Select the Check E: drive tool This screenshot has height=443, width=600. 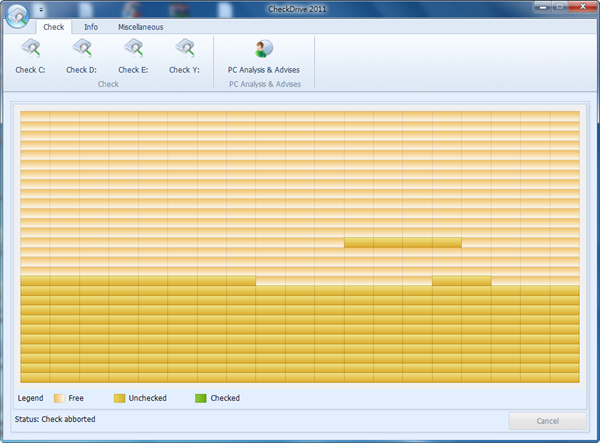(133, 50)
